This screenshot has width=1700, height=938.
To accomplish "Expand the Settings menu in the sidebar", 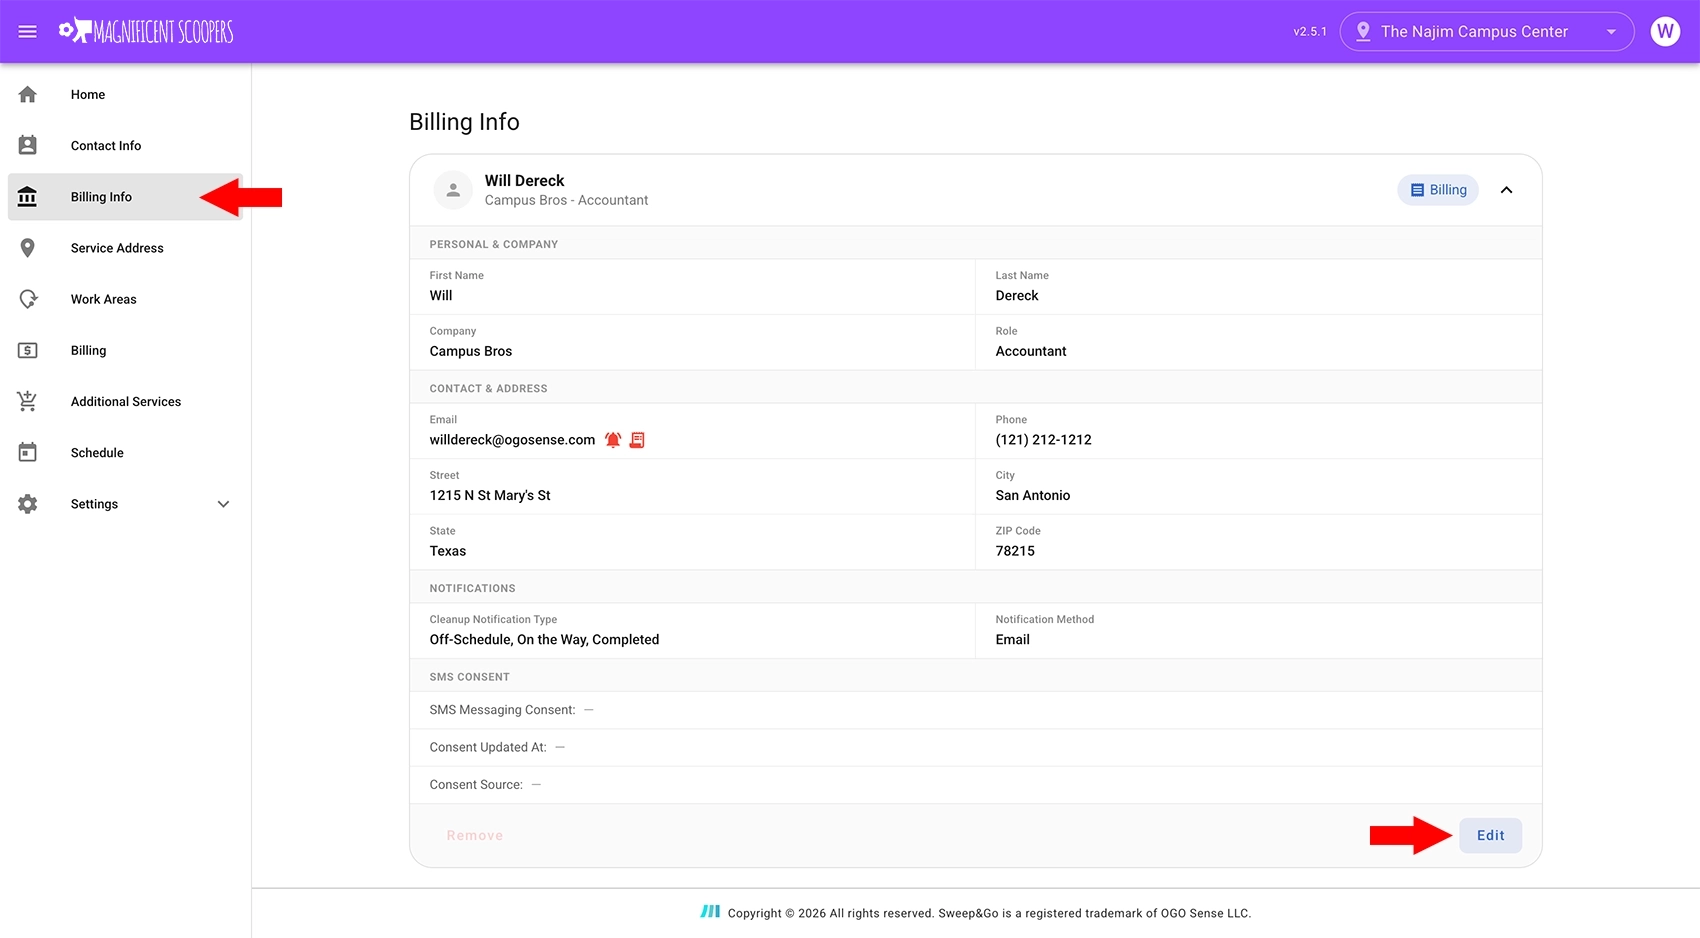I will pos(223,503).
